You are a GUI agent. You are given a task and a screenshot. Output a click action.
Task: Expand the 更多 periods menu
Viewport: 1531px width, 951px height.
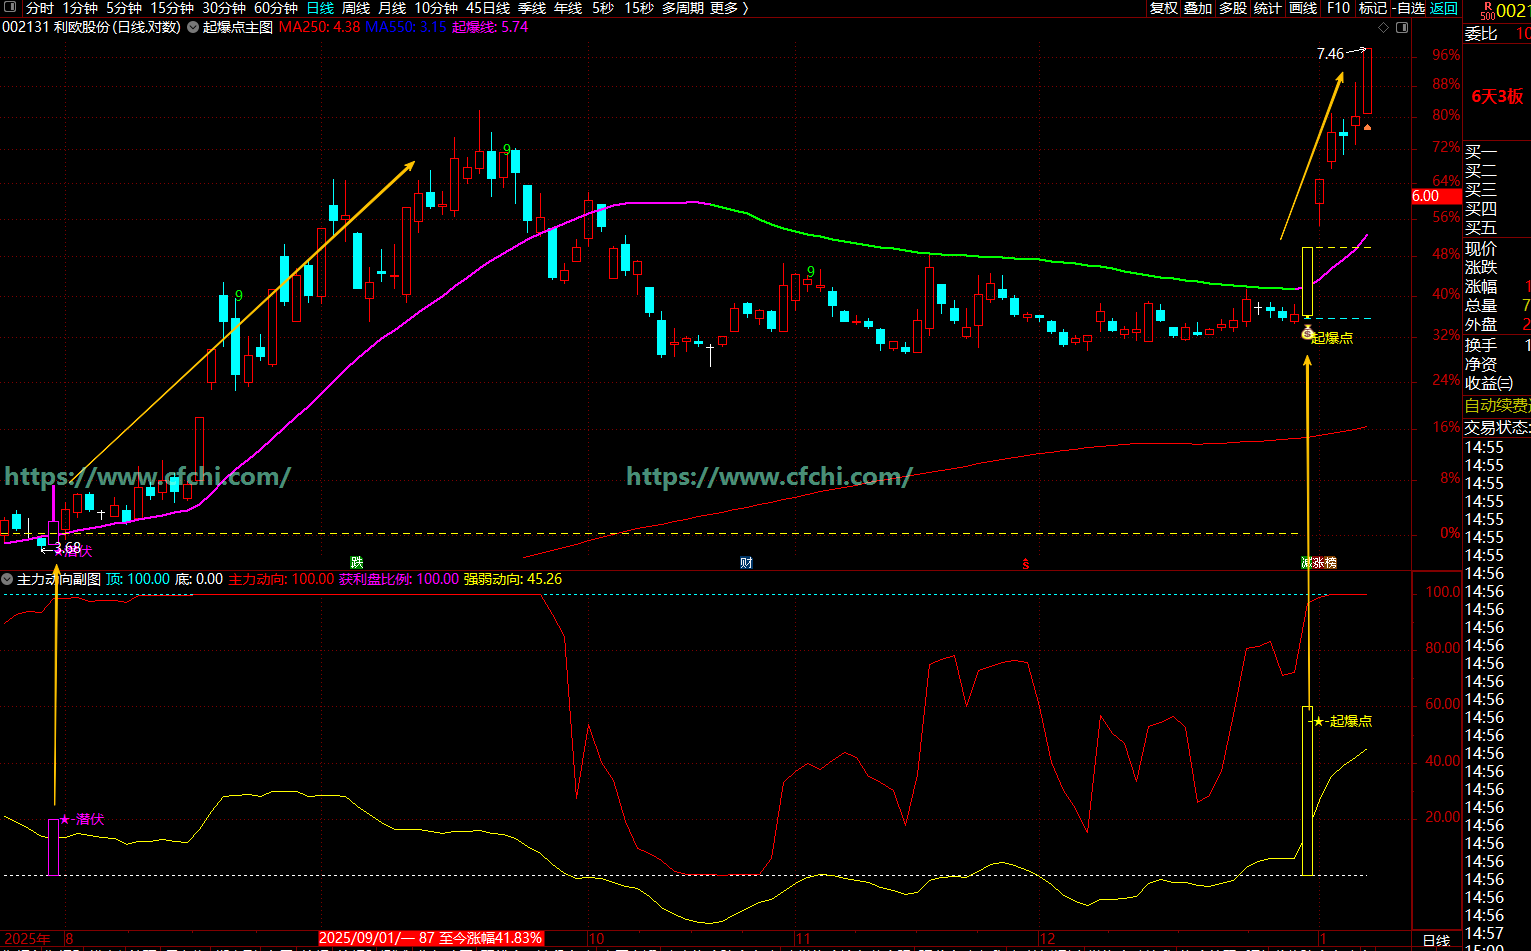click(x=729, y=8)
